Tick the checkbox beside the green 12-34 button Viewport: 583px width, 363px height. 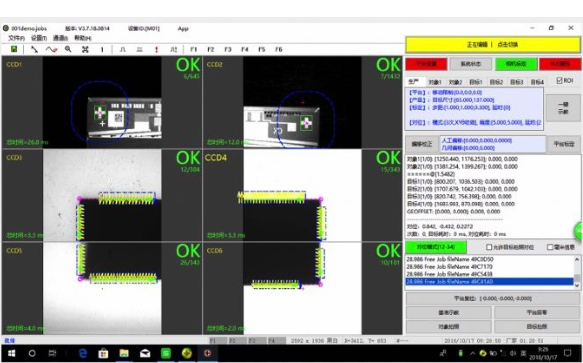pos(489,247)
